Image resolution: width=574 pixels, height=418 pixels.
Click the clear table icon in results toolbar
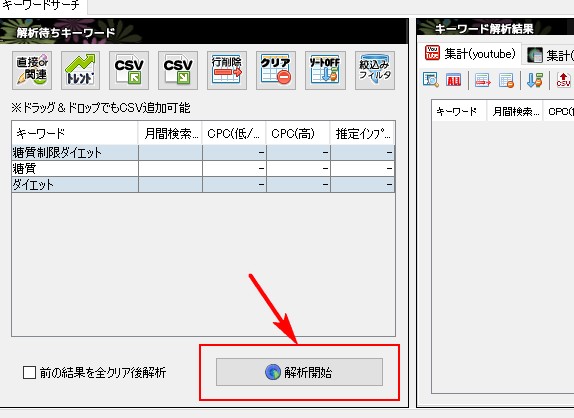506,80
